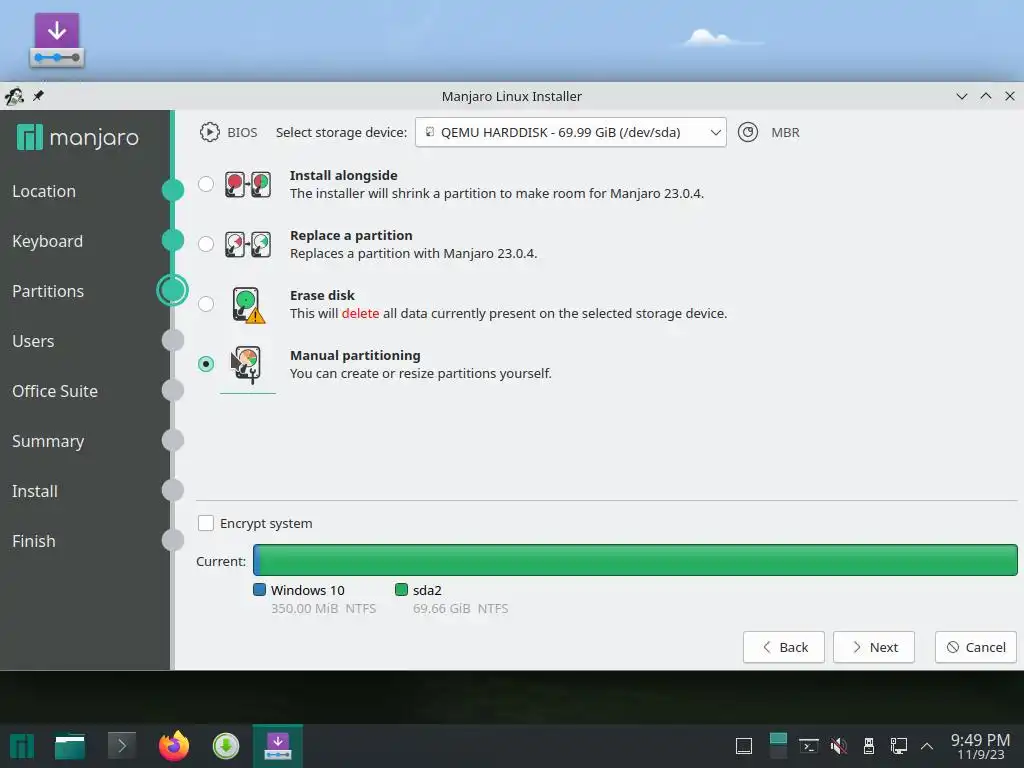Click the sda2 green color swatch
Viewport: 1024px width, 768px height.
[x=402, y=590]
